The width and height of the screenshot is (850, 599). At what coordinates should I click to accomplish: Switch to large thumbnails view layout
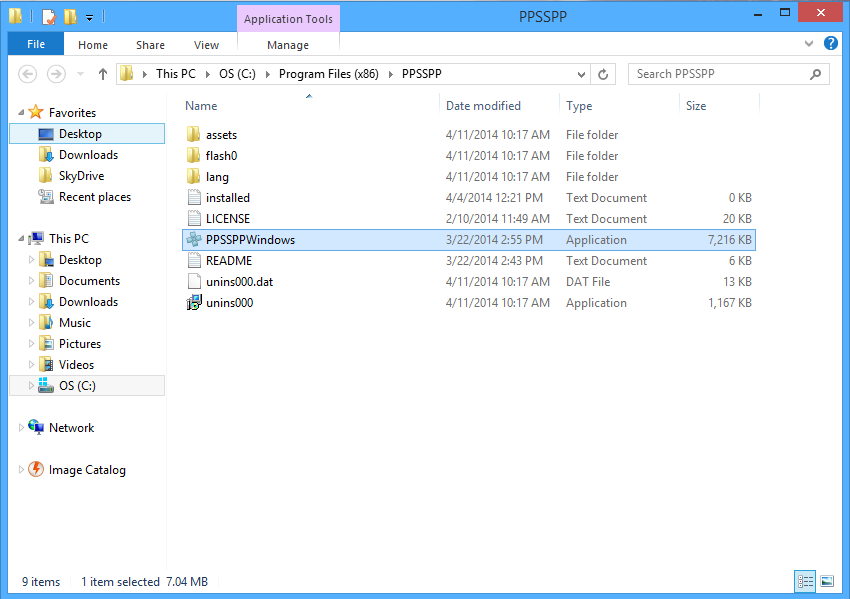[x=827, y=581]
